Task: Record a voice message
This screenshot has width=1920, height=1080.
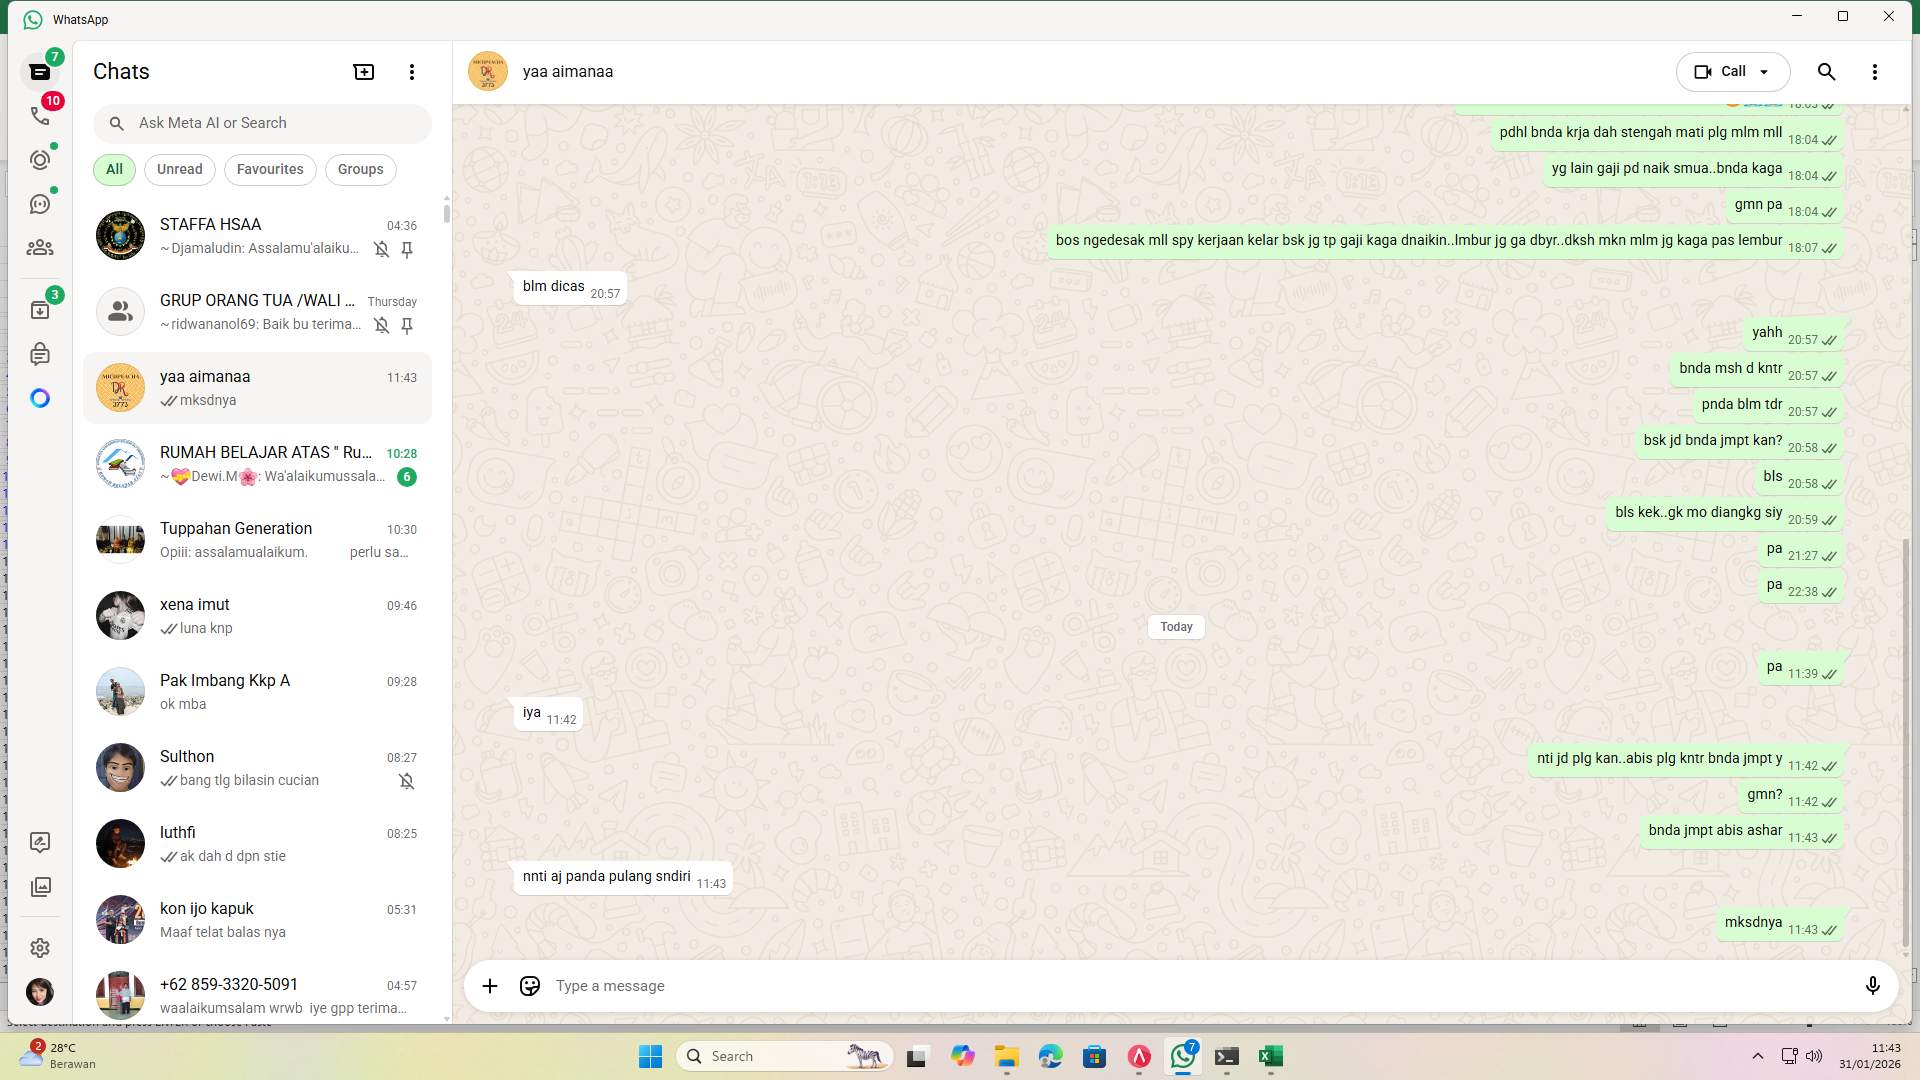Action: point(1874,986)
